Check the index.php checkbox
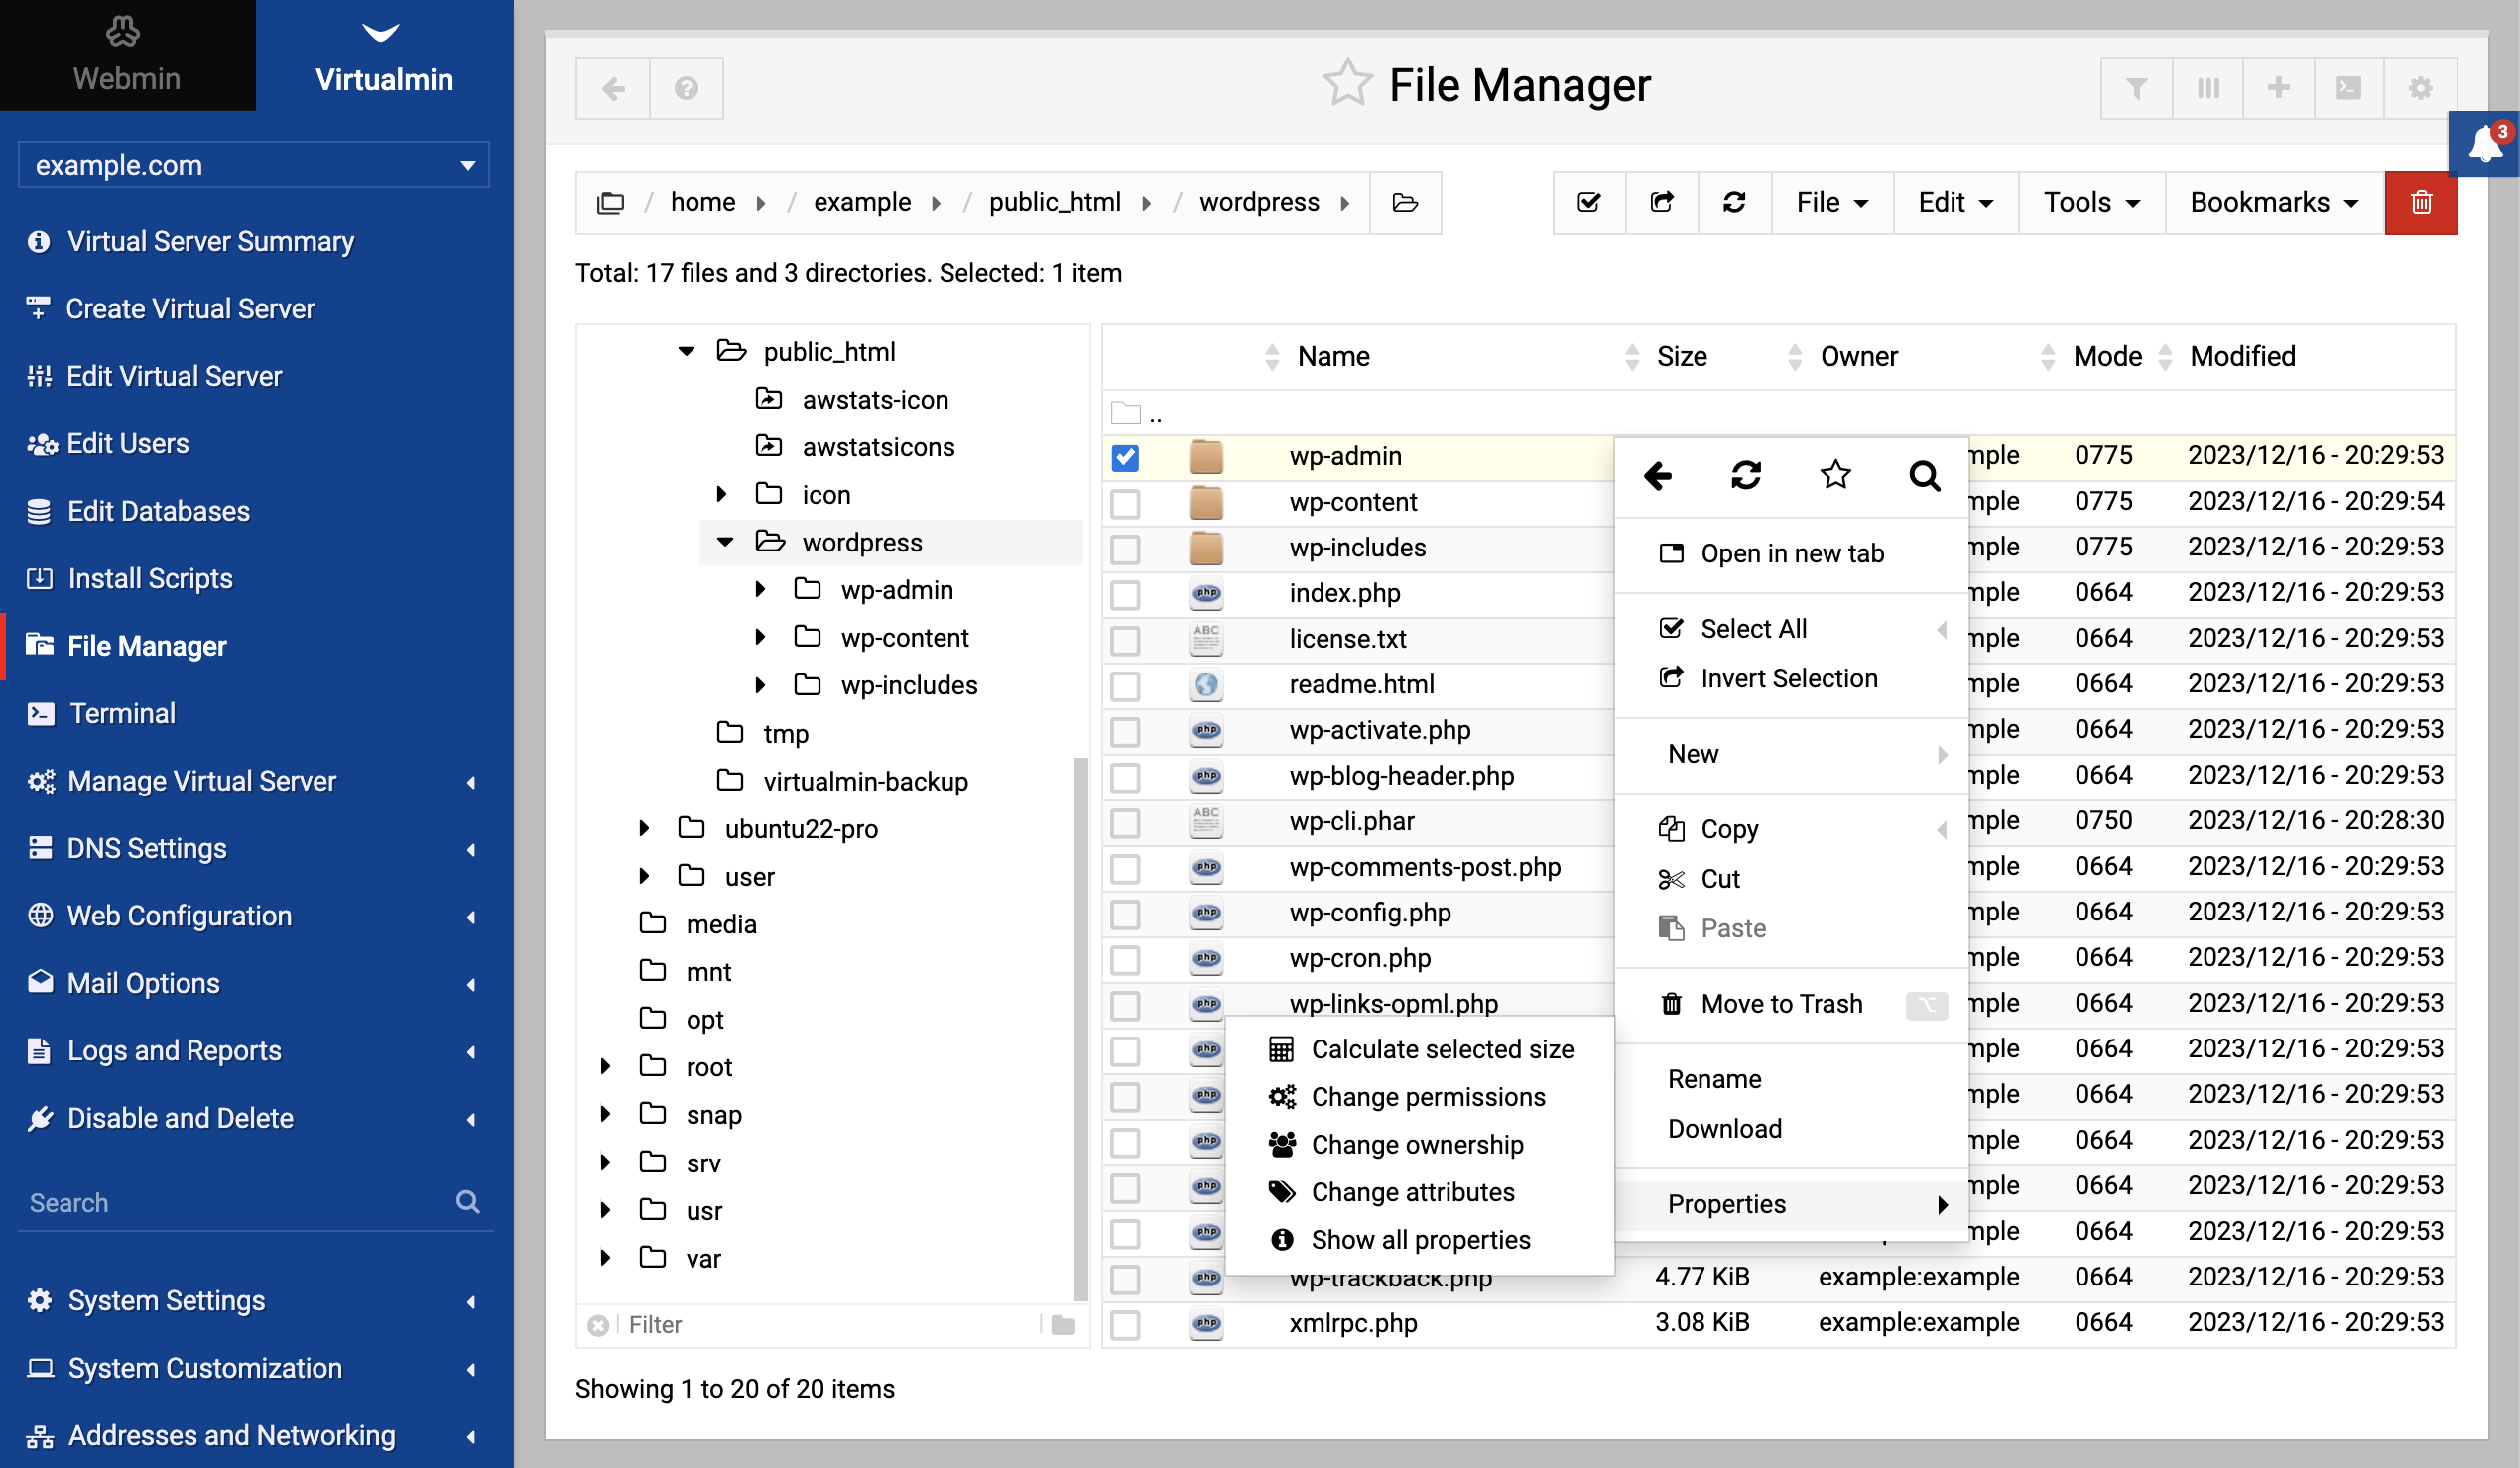 point(1125,594)
